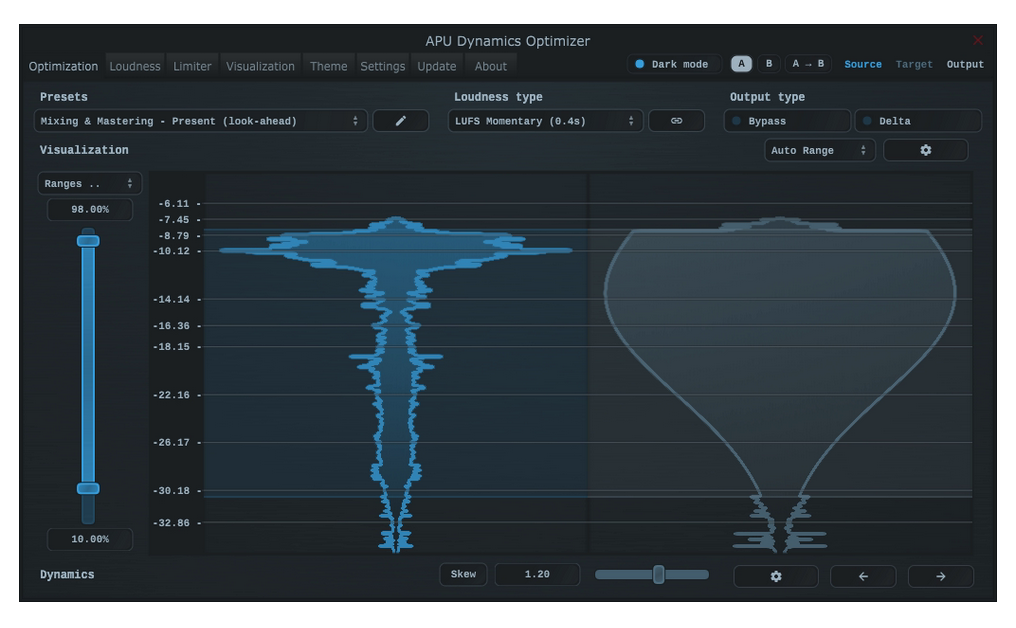
Task: Click the -10.12 scale label
Action: (171, 251)
